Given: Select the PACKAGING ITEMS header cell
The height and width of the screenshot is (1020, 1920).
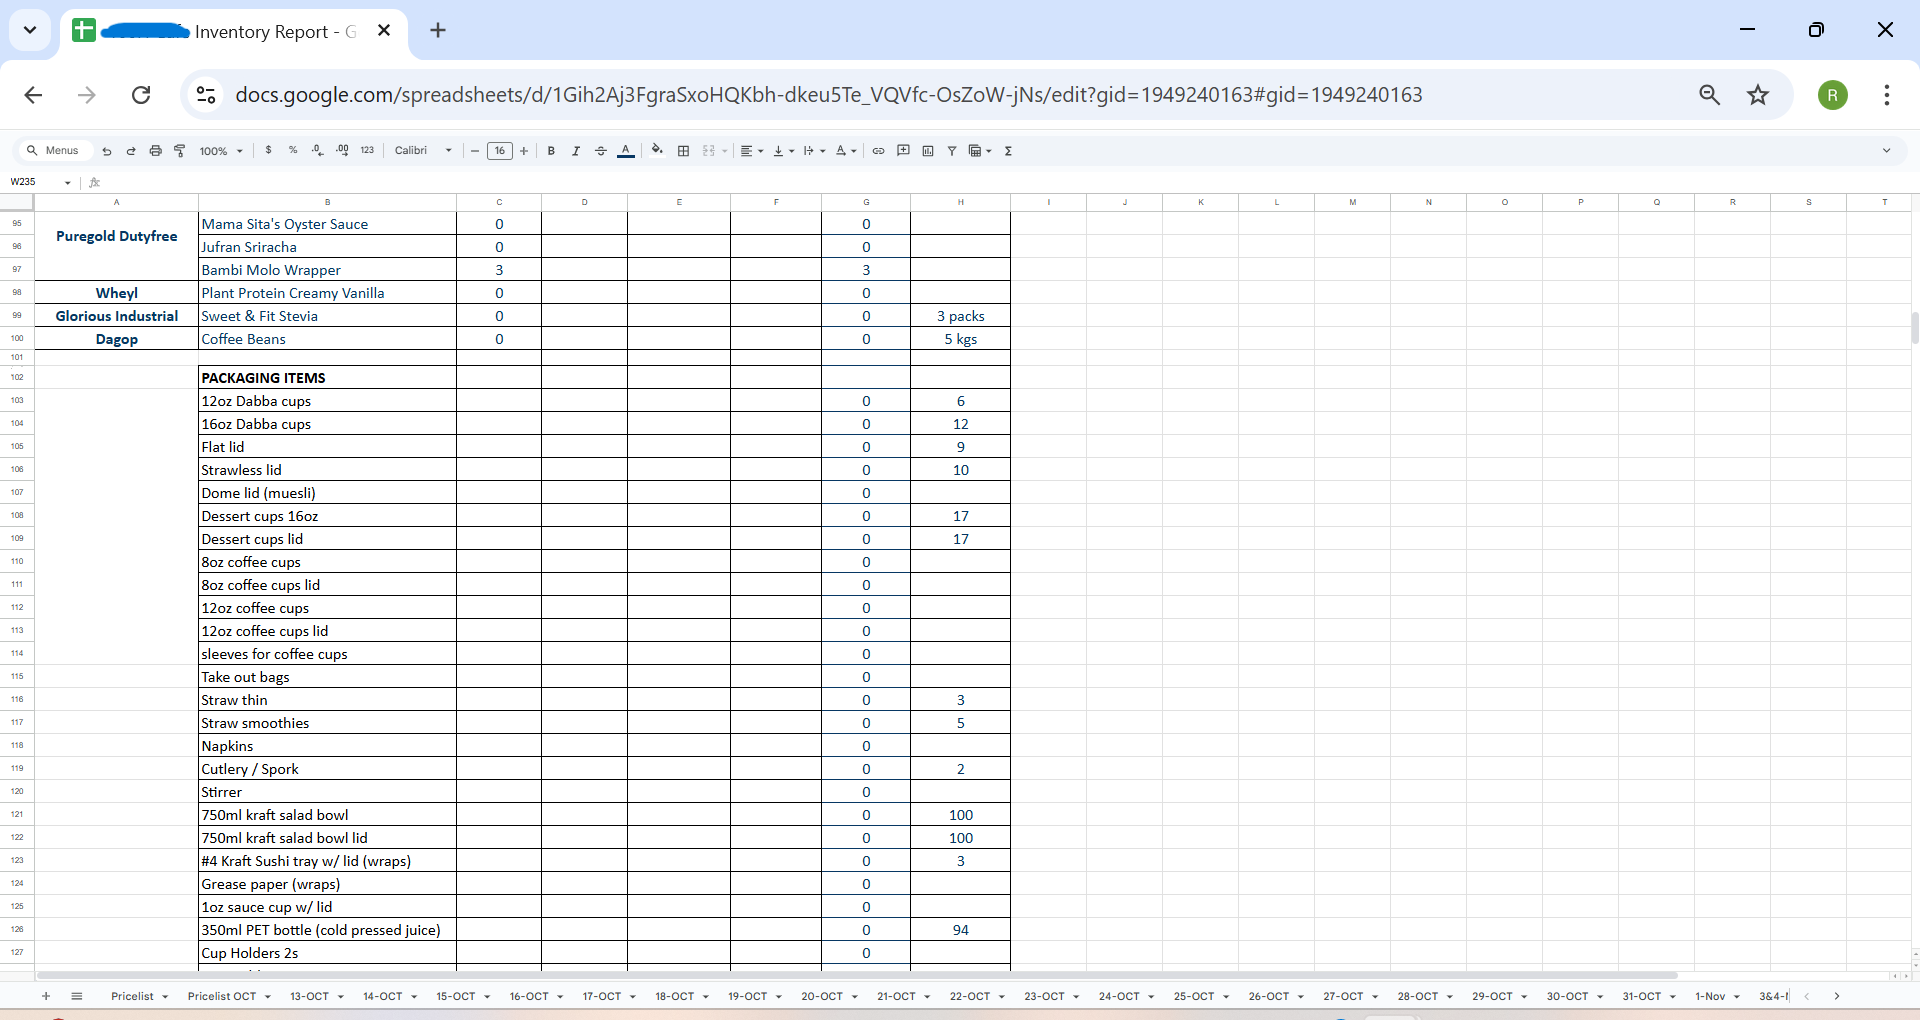Looking at the screenshot, I should 327,378.
